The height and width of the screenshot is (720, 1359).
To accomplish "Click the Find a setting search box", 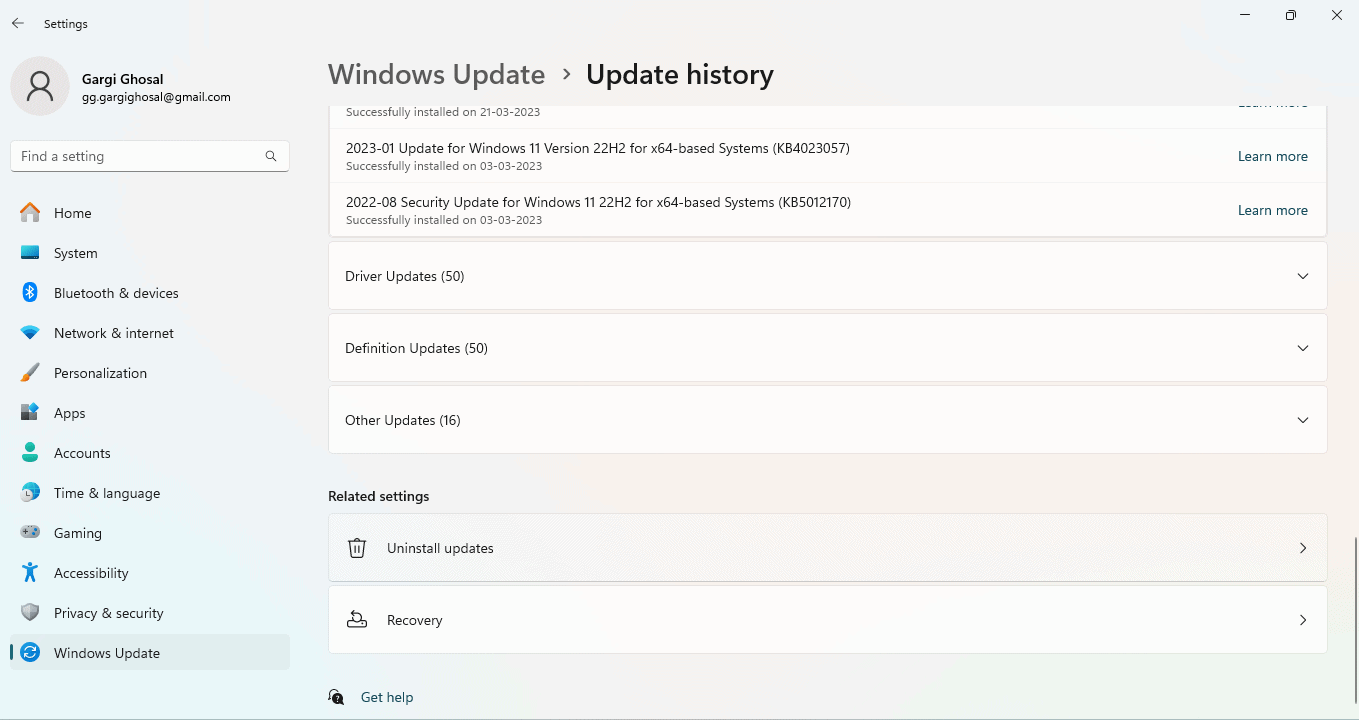I will [x=149, y=156].
